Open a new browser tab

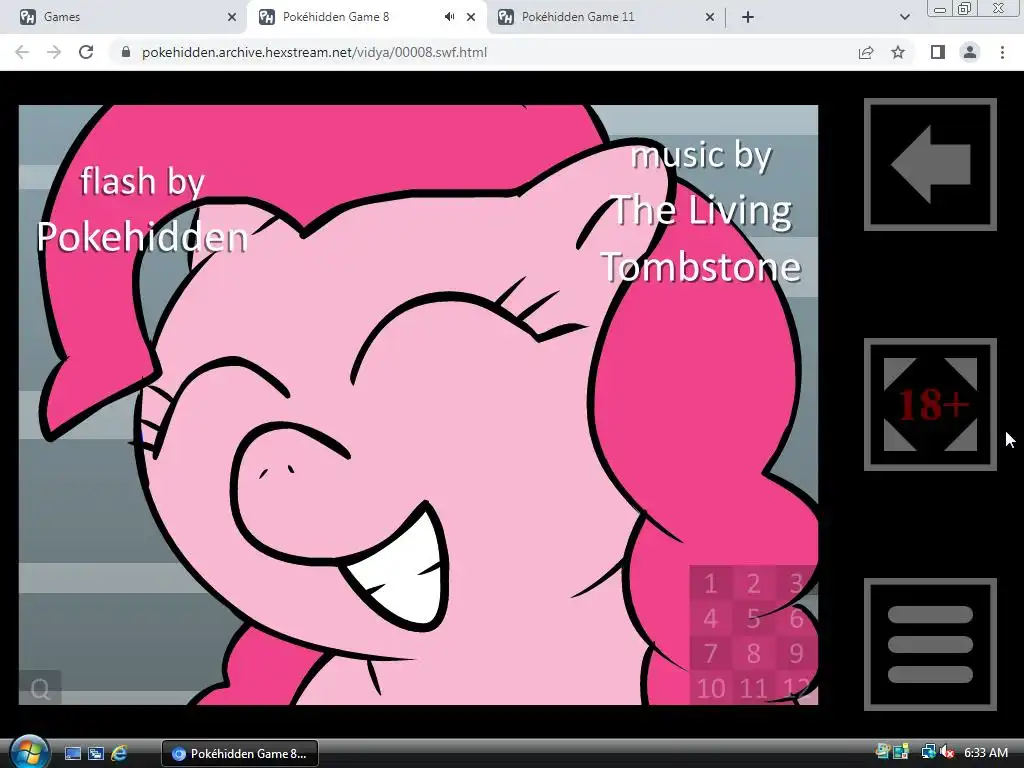click(748, 17)
